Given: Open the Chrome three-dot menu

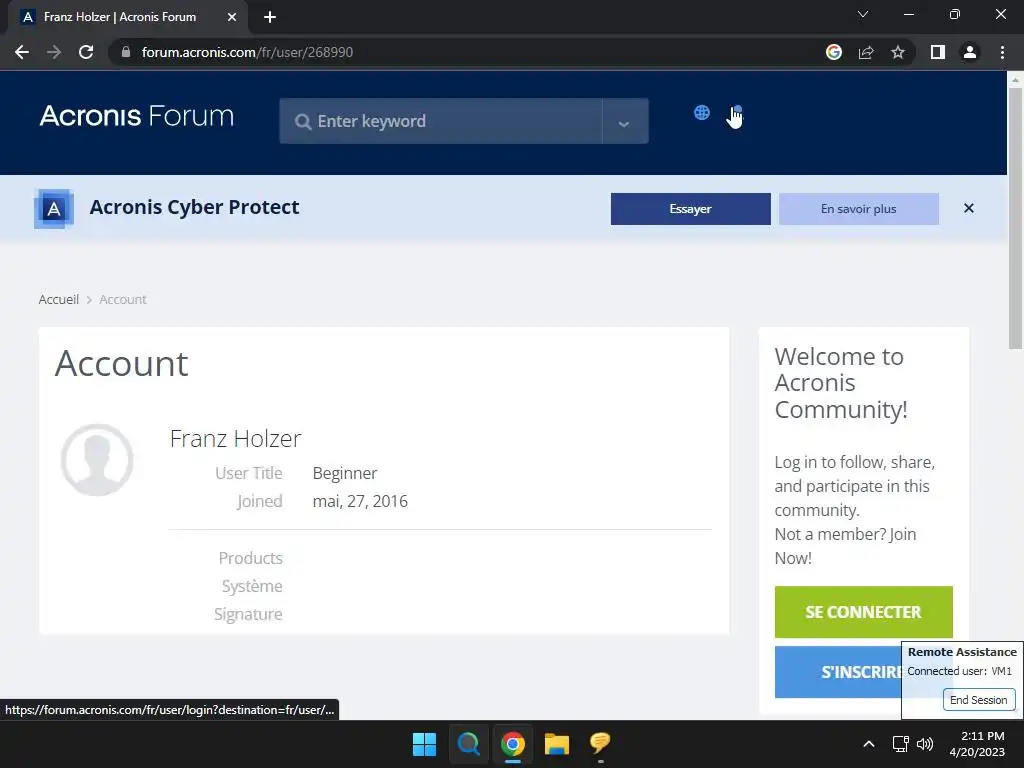Looking at the screenshot, I should tap(1002, 52).
